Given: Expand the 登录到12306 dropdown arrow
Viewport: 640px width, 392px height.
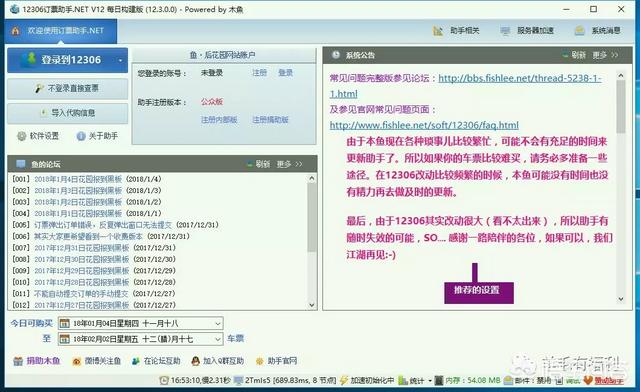Looking at the screenshot, I should (120, 60).
